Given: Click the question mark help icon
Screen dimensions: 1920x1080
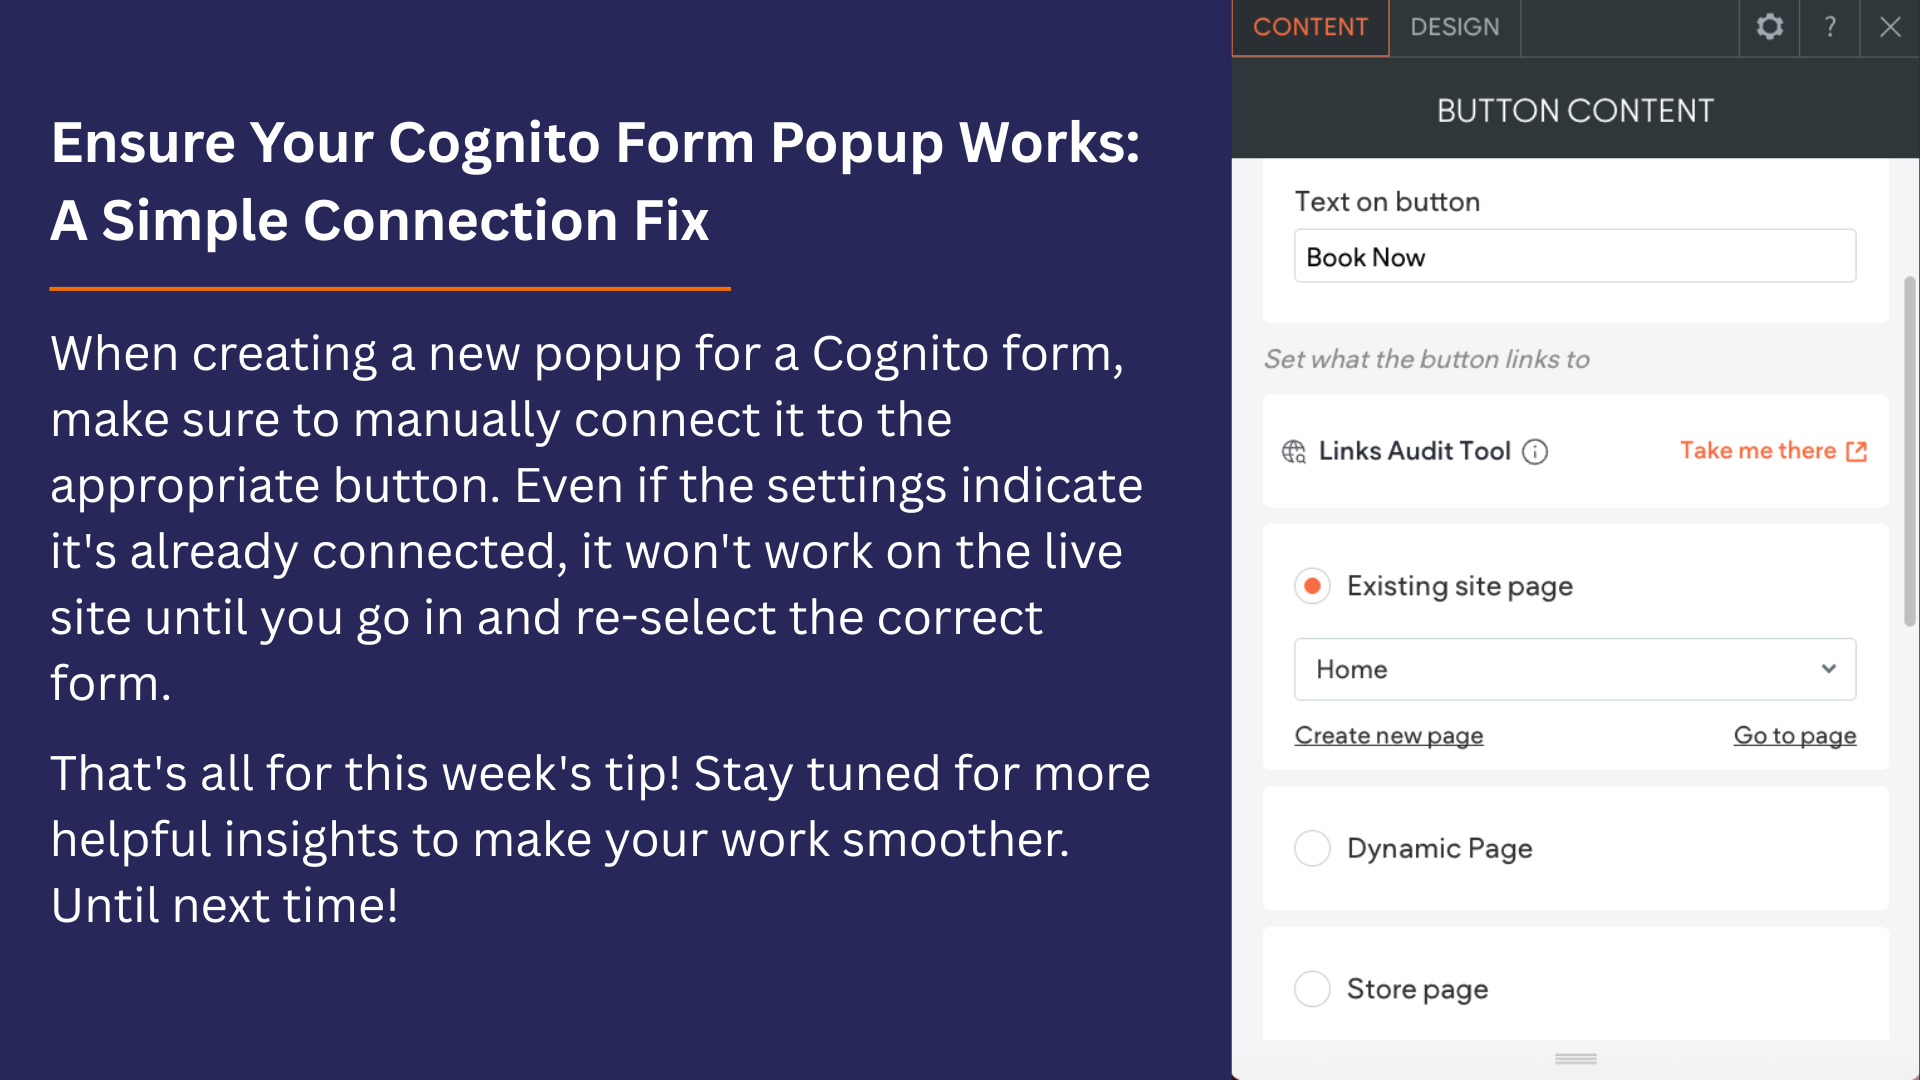Looking at the screenshot, I should [1830, 27].
